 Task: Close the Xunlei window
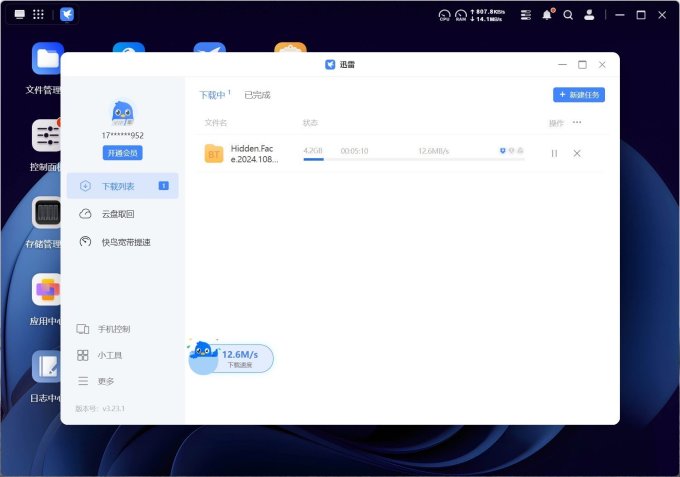[x=602, y=65]
